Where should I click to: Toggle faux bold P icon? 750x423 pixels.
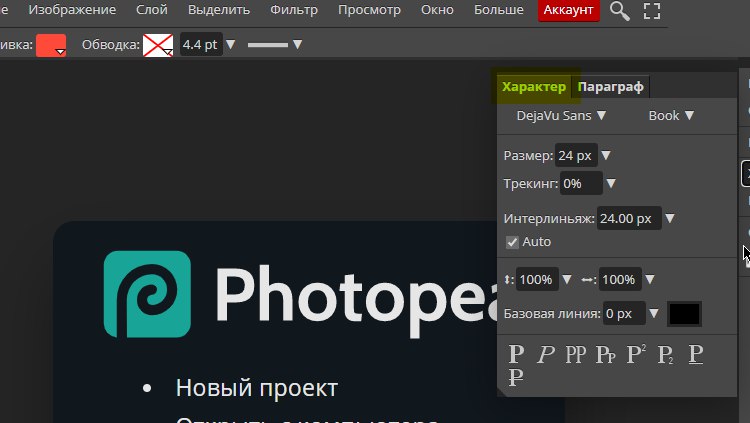point(516,355)
